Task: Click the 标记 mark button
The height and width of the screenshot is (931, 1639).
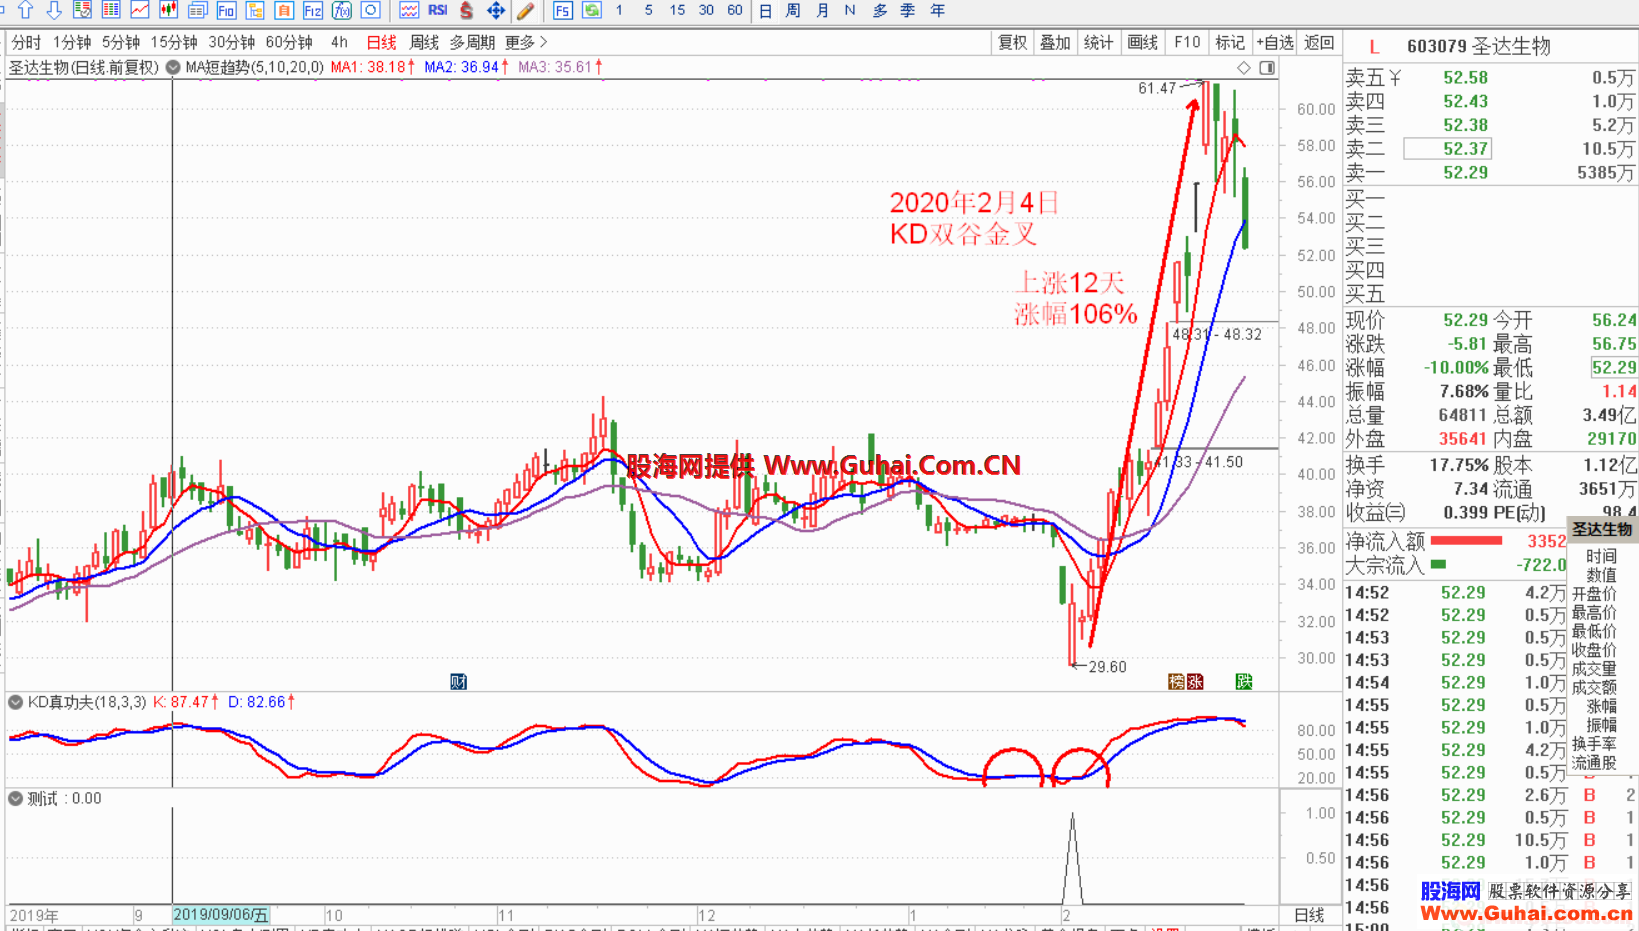Action: 1230,42
